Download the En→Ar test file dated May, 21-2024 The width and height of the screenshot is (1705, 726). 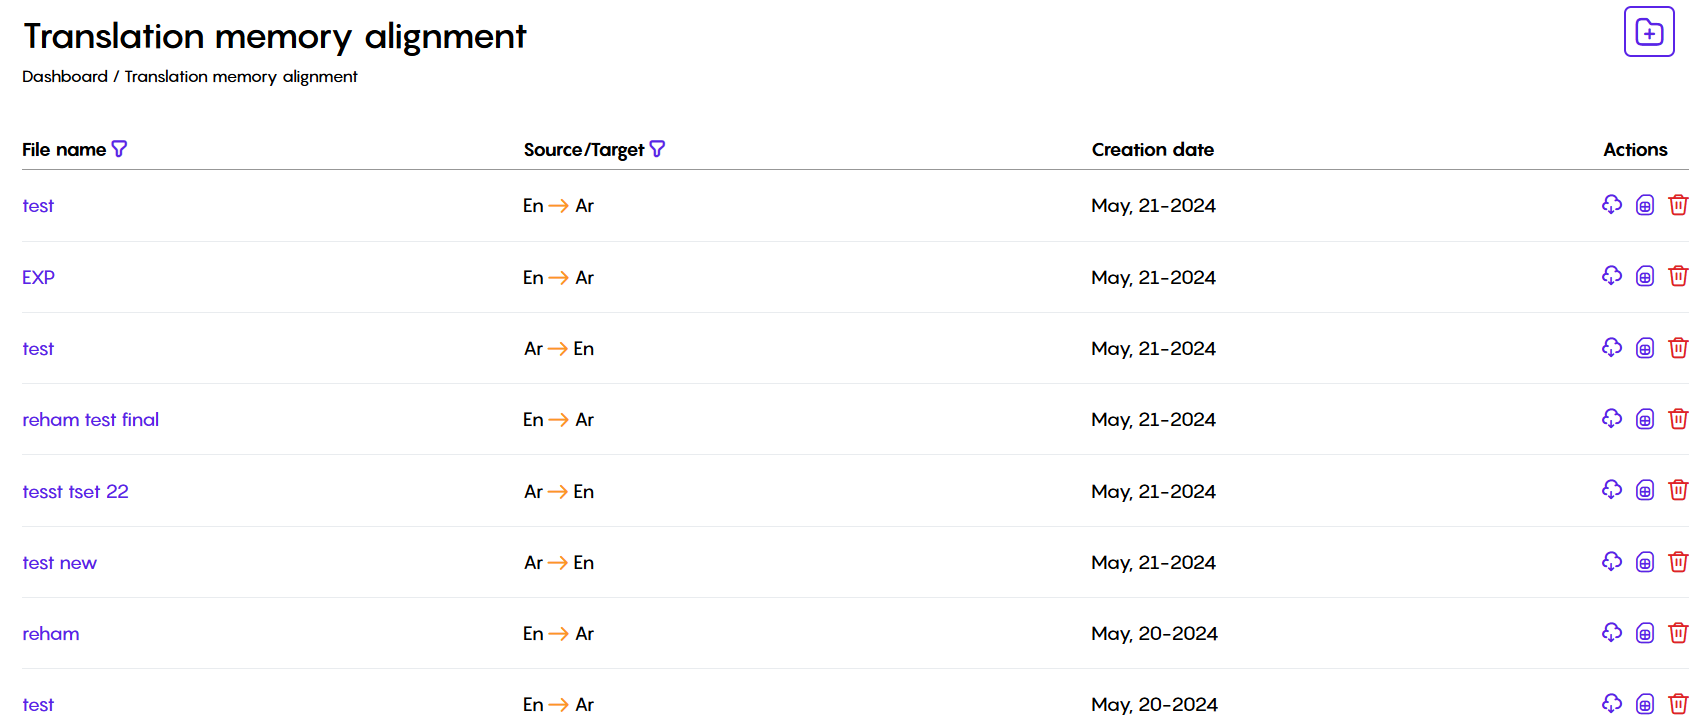click(1612, 205)
